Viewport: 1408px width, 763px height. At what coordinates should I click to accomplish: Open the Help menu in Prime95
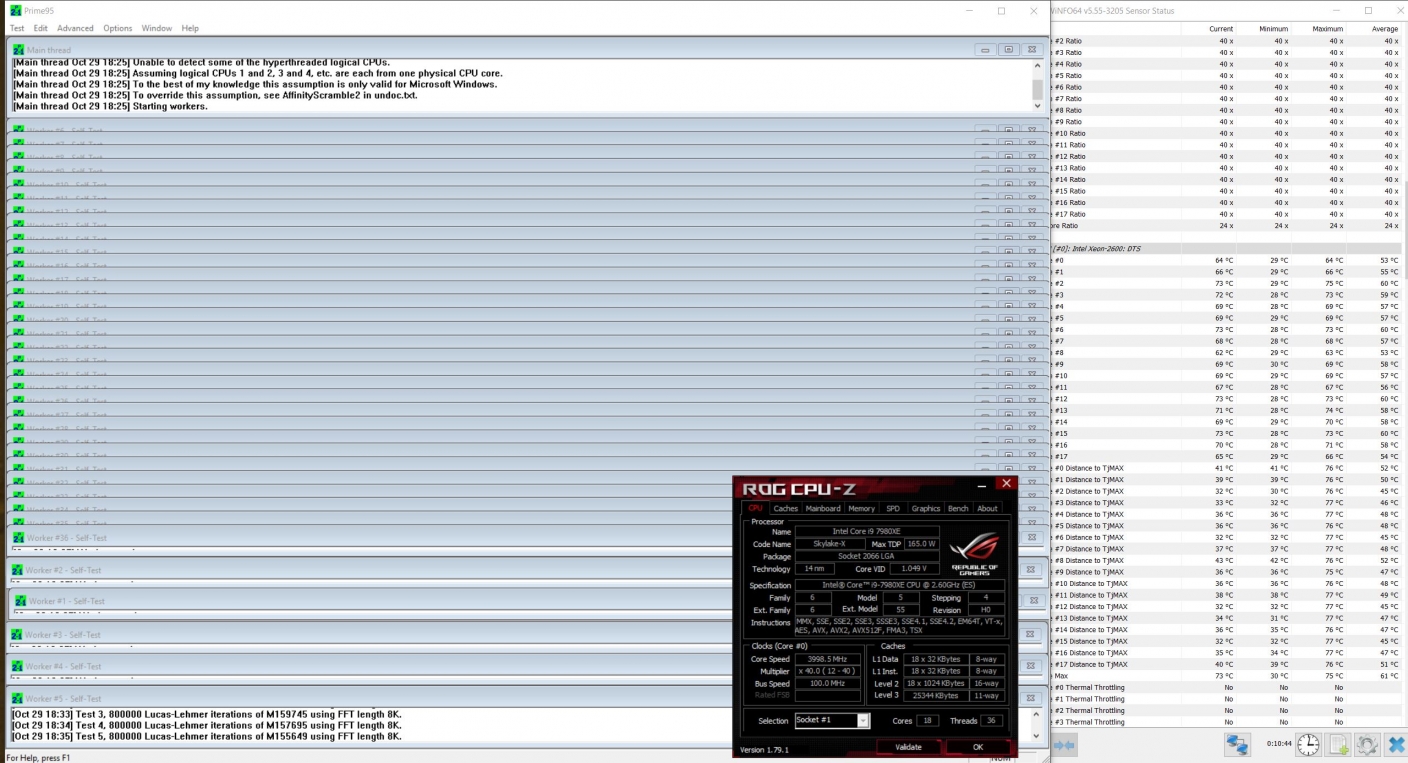(x=190, y=28)
